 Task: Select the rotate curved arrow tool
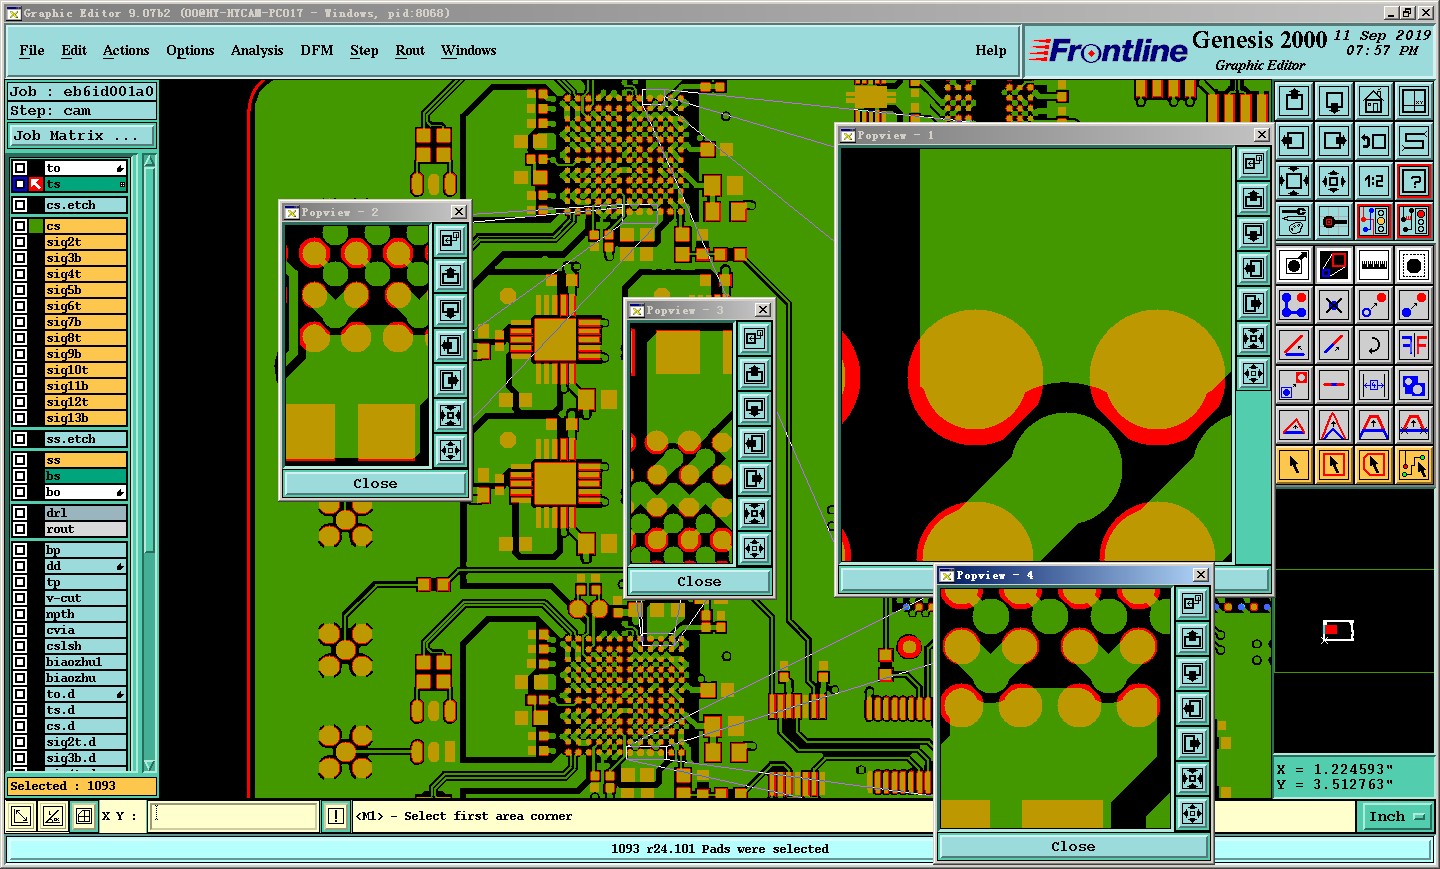[x=1374, y=345]
